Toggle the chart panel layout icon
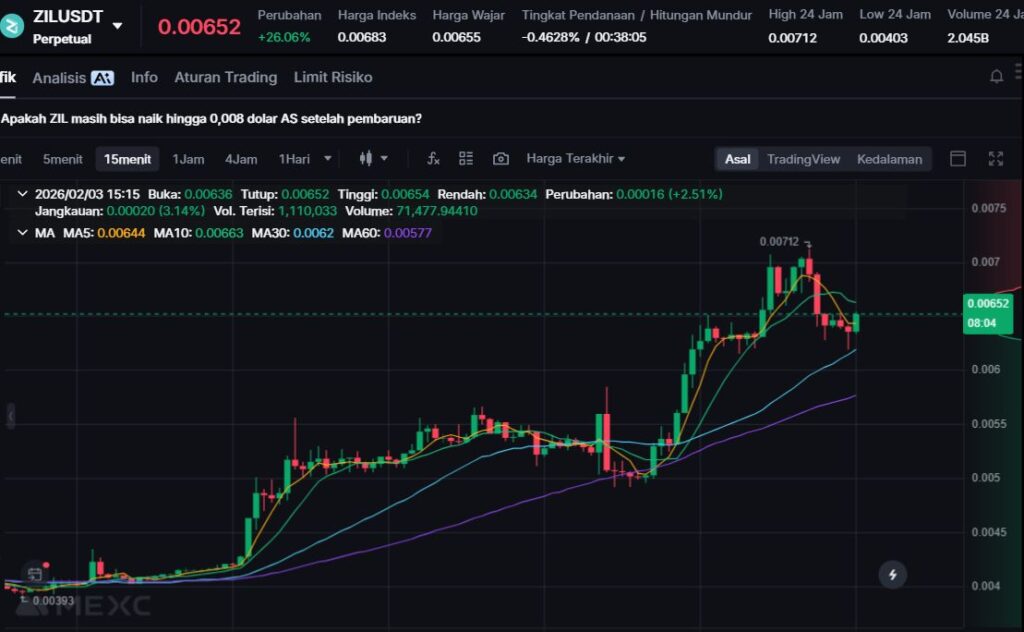This screenshot has width=1024, height=632. click(958, 159)
